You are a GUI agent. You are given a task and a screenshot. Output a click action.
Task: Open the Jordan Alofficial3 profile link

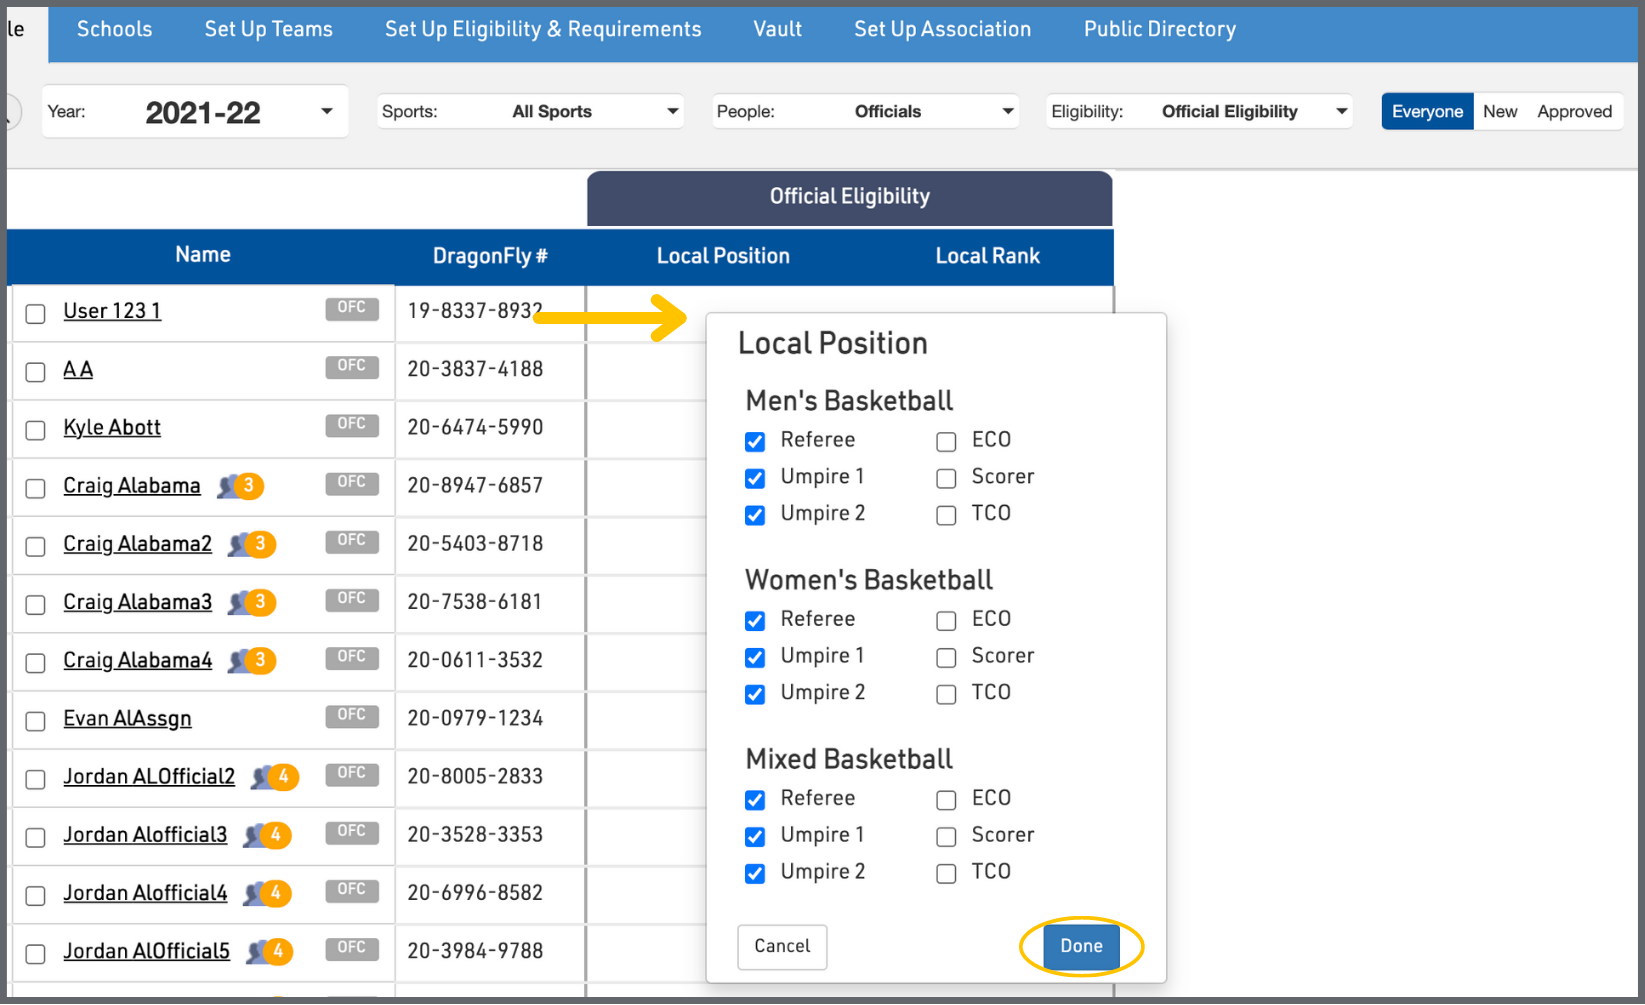tap(145, 835)
